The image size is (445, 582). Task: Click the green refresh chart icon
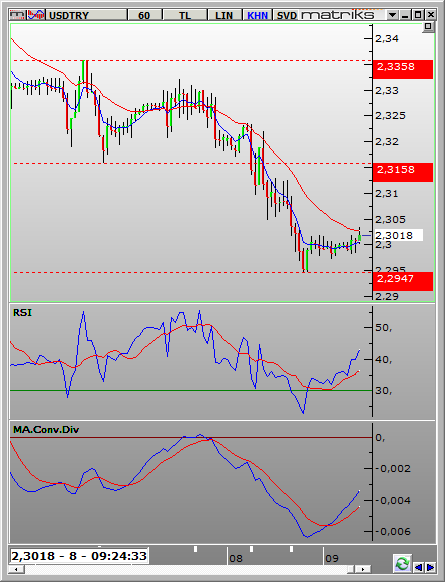pyautogui.click(x=402, y=564)
